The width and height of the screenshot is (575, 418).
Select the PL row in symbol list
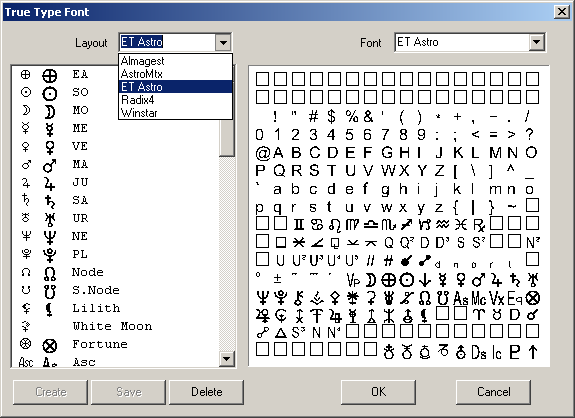pos(116,254)
